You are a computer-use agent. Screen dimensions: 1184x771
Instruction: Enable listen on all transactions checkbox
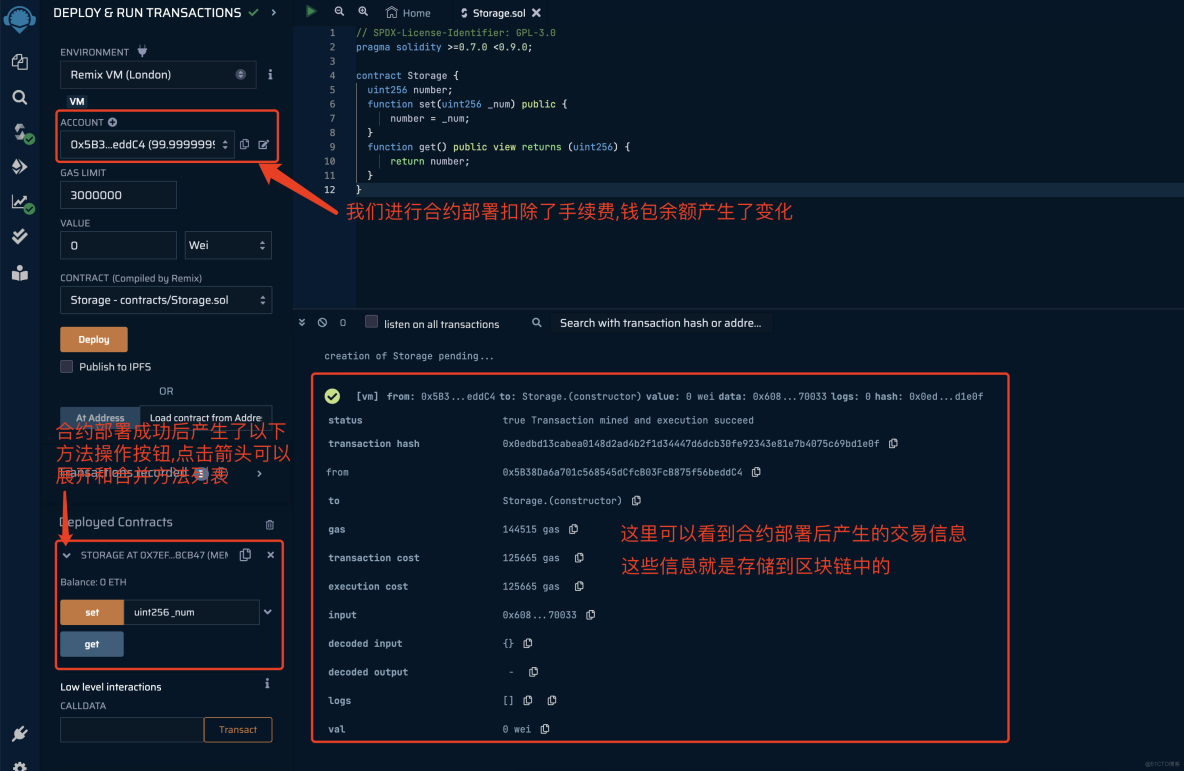[x=372, y=322]
